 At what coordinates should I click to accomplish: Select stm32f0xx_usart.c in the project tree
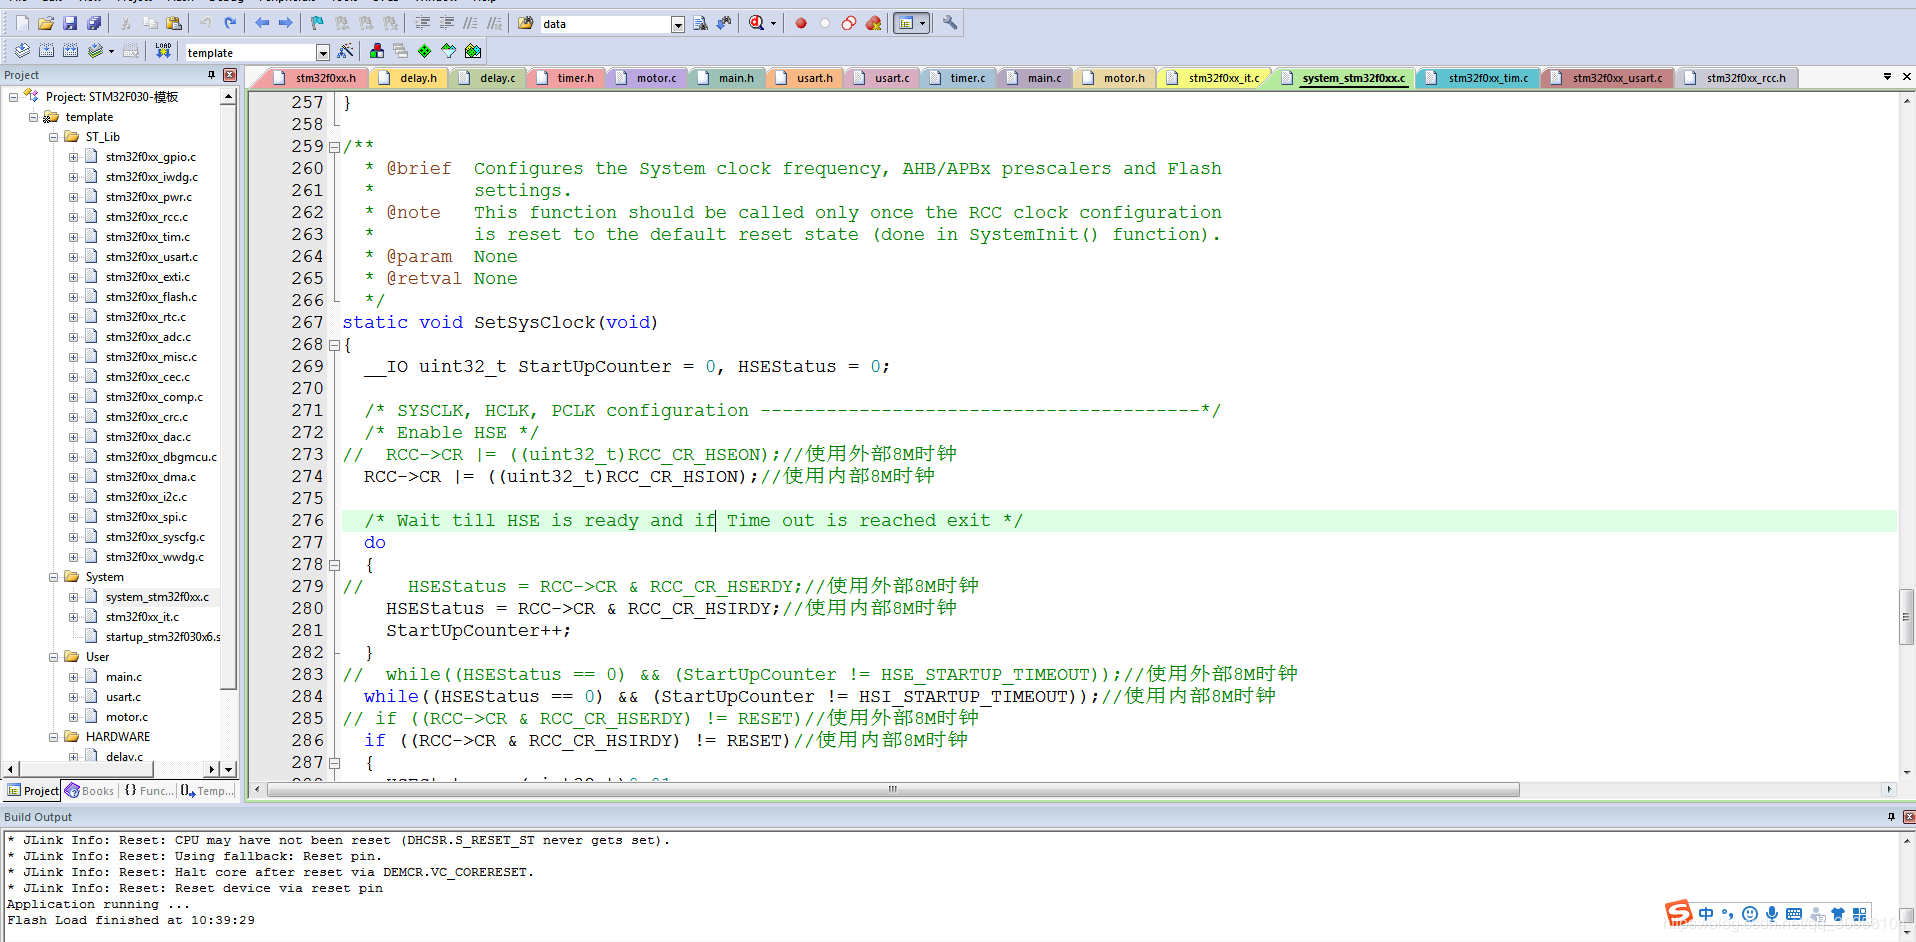click(x=152, y=257)
